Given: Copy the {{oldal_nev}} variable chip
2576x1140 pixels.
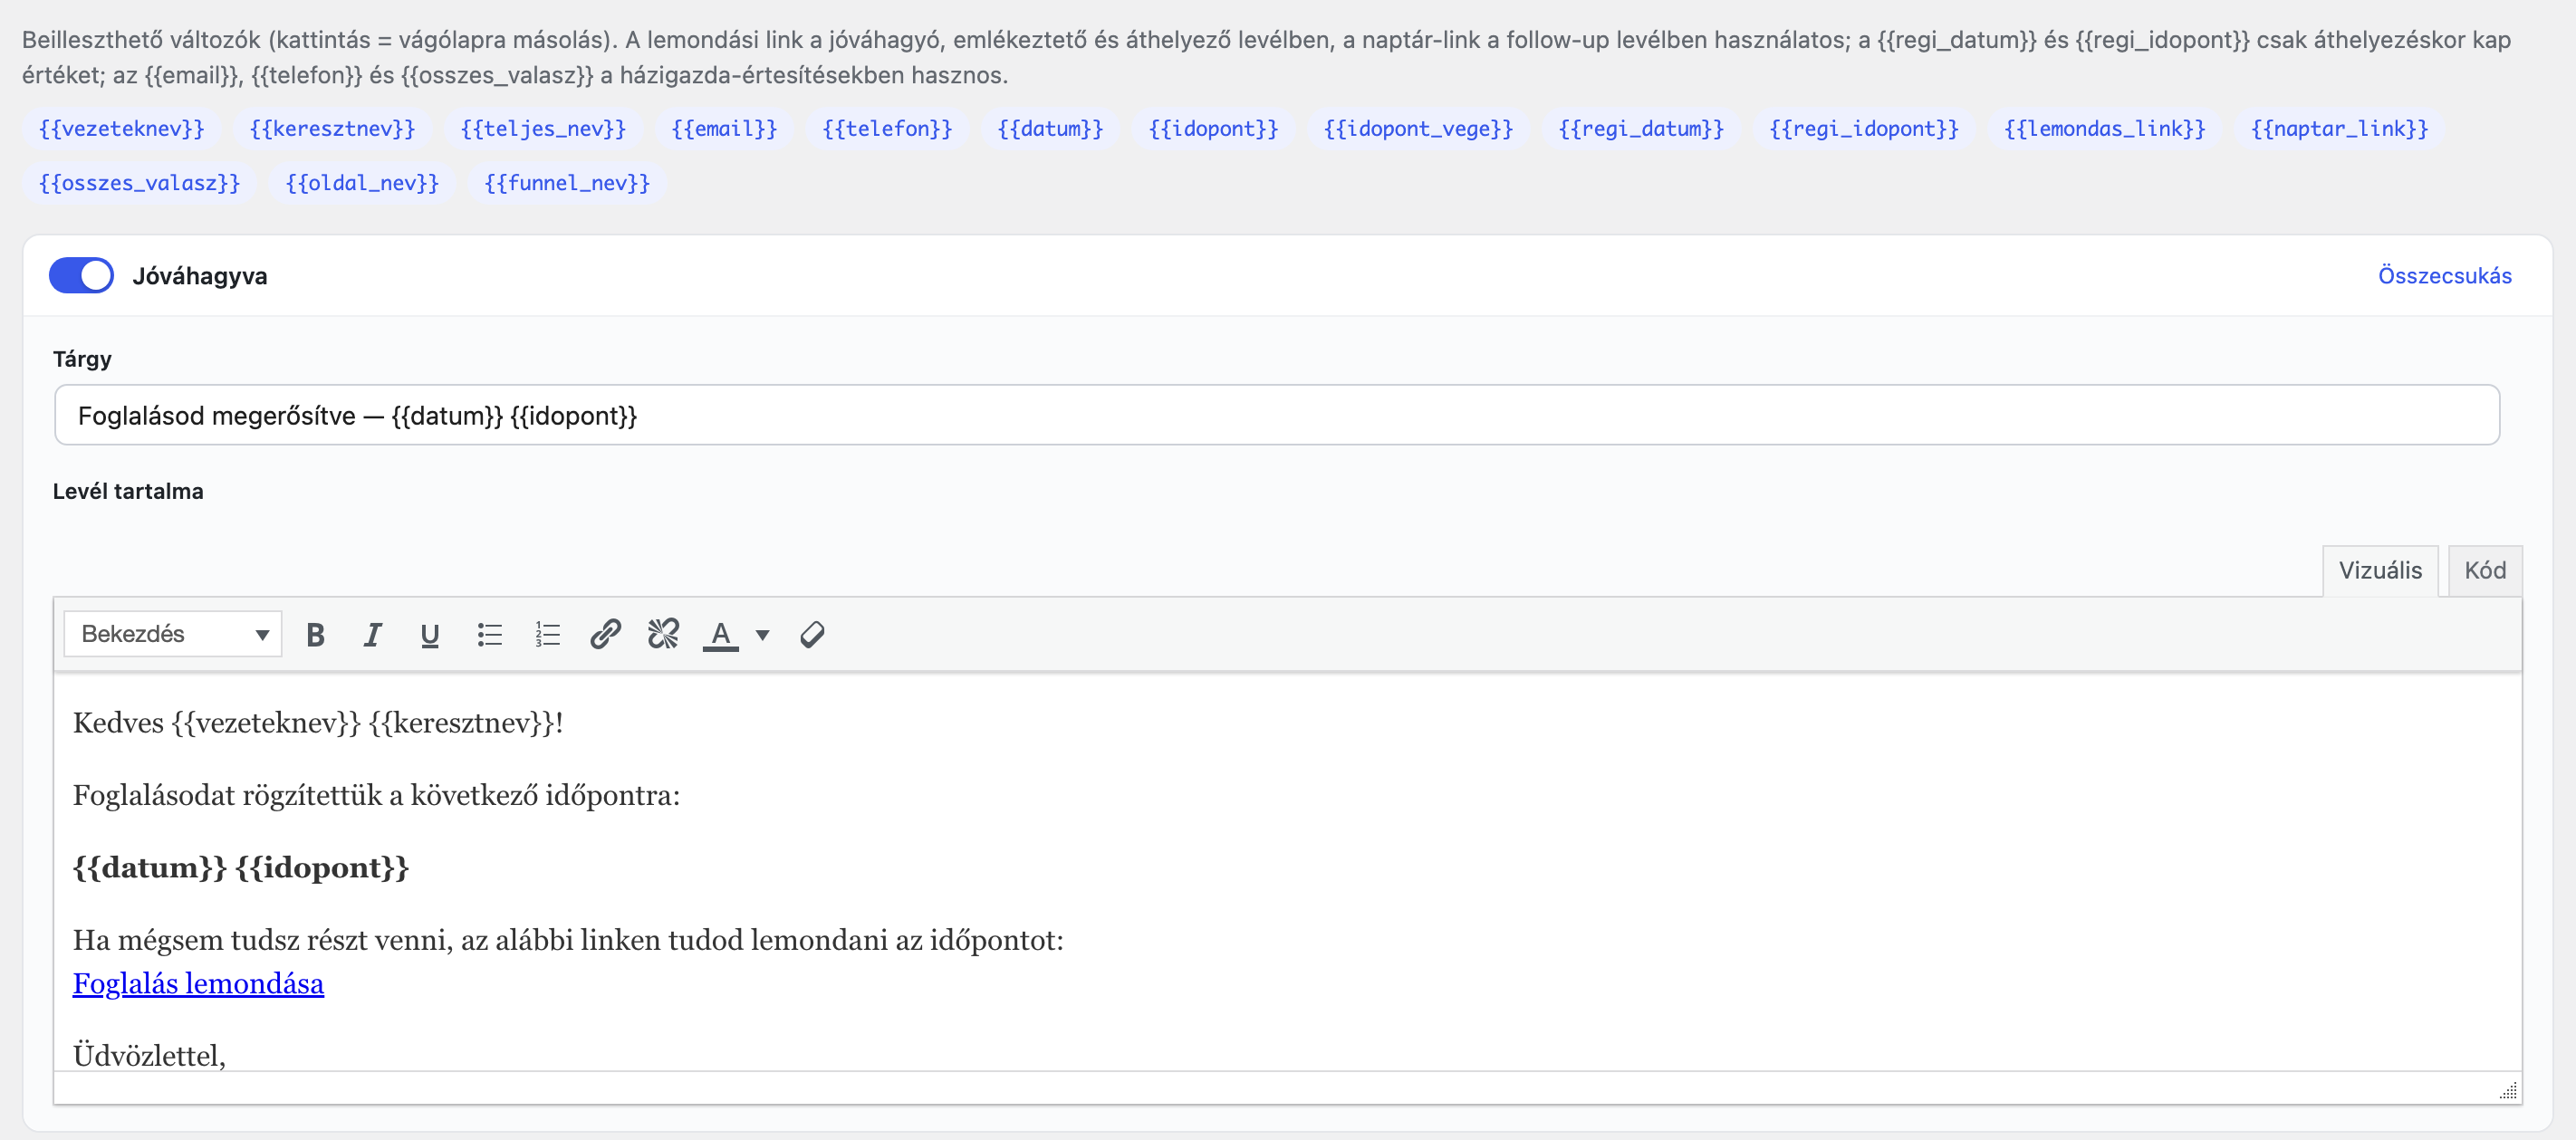Looking at the screenshot, I should 362,182.
